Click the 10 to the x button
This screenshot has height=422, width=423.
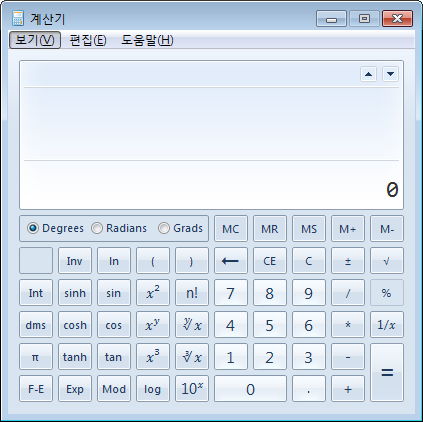tap(192, 389)
